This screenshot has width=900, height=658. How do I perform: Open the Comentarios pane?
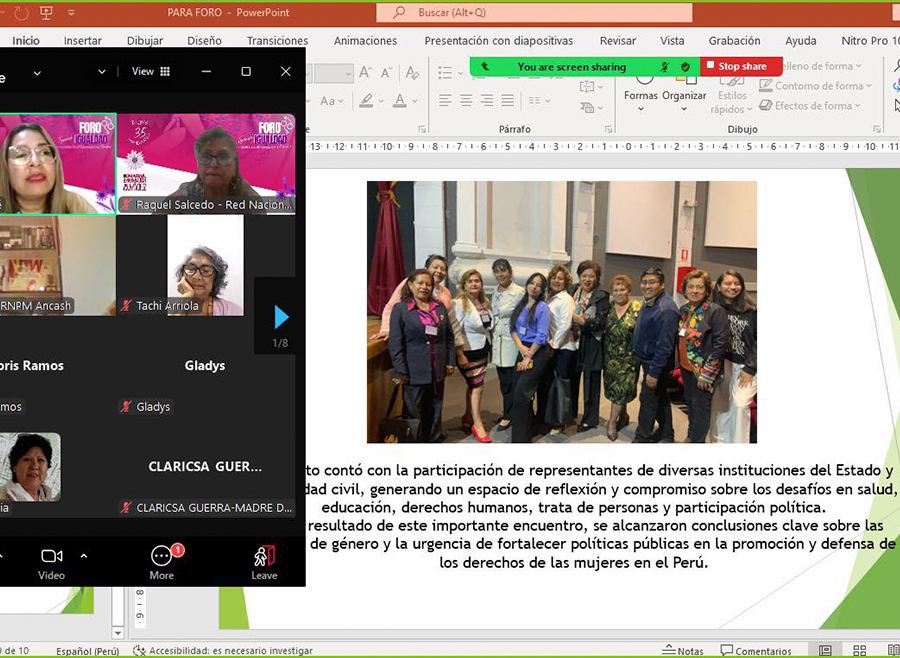pyautogui.click(x=756, y=651)
